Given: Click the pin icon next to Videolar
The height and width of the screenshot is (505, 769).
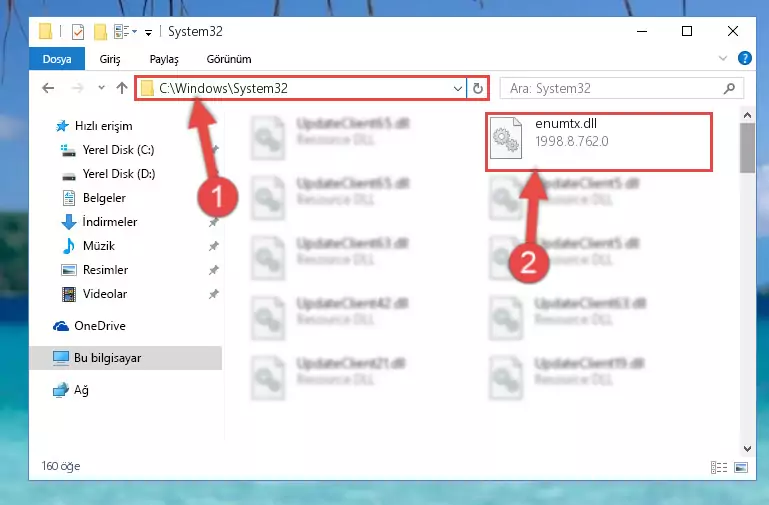Looking at the screenshot, I should (x=213, y=294).
